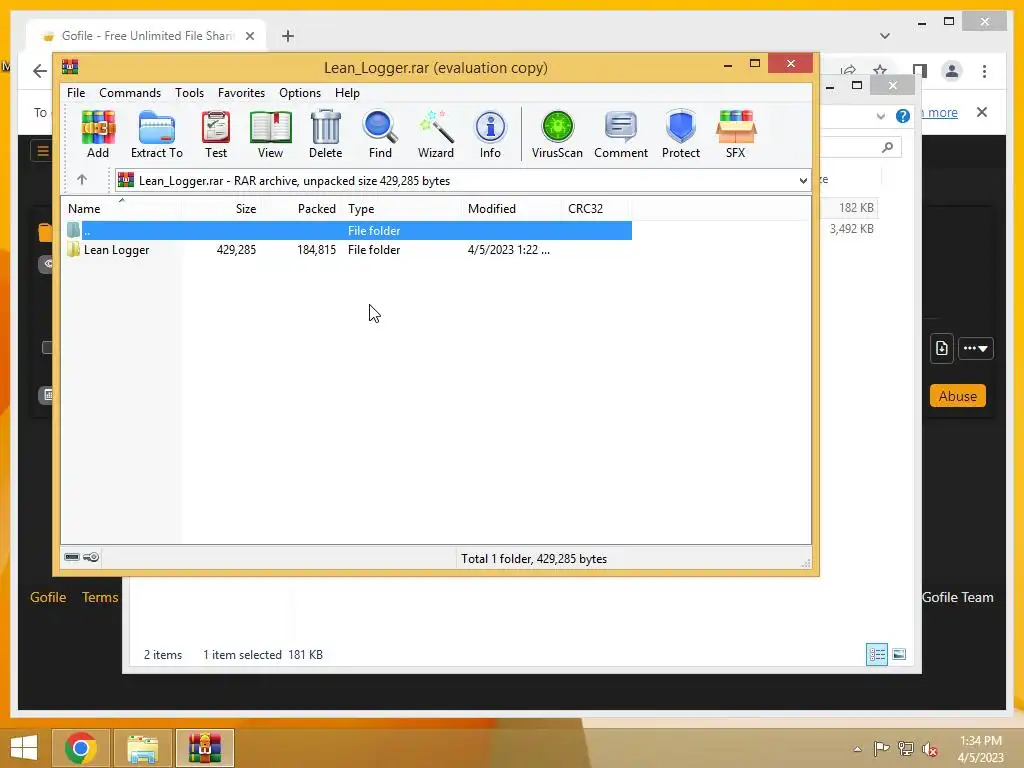Click the volume tray icon
Image resolution: width=1024 pixels, height=768 pixels.
[929, 749]
